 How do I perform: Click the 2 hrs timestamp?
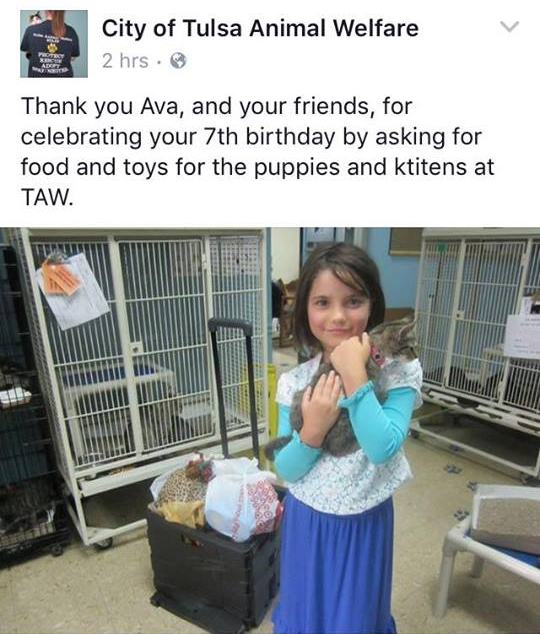point(125,61)
